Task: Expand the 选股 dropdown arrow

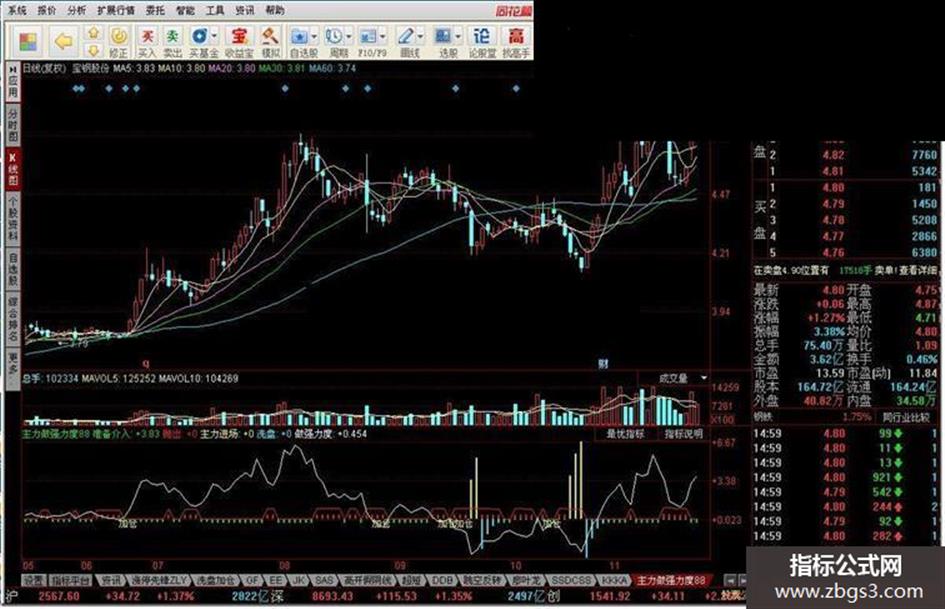Action: click(x=458, y=37)
